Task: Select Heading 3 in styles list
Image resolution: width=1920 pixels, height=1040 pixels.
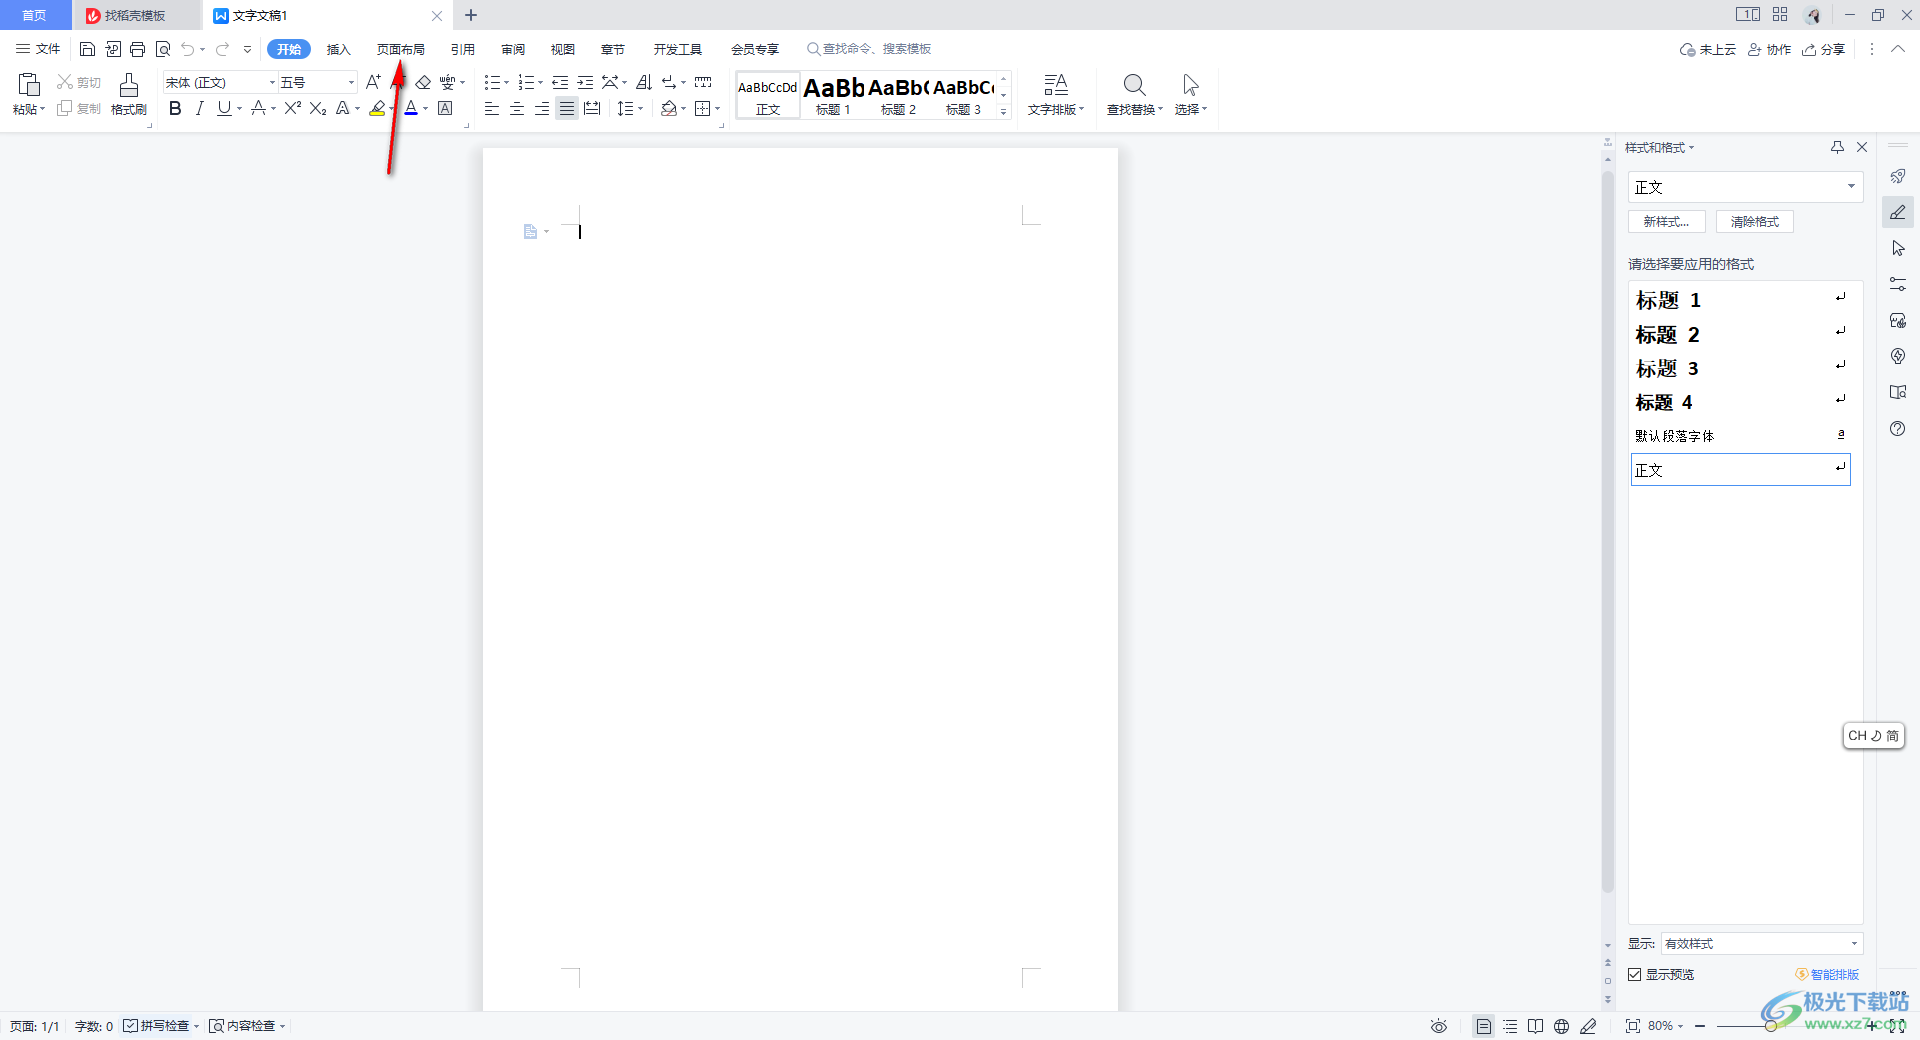Action: [1740, 368]
